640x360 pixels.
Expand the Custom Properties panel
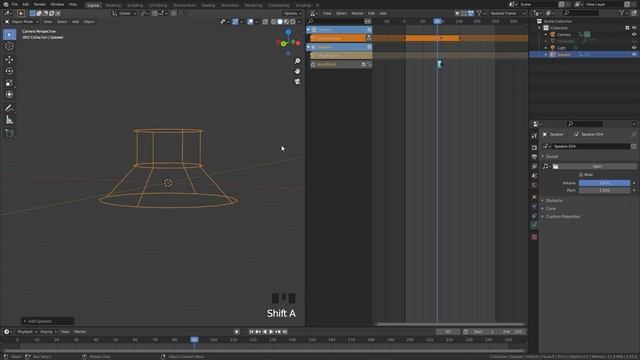[x=562, y=217]
